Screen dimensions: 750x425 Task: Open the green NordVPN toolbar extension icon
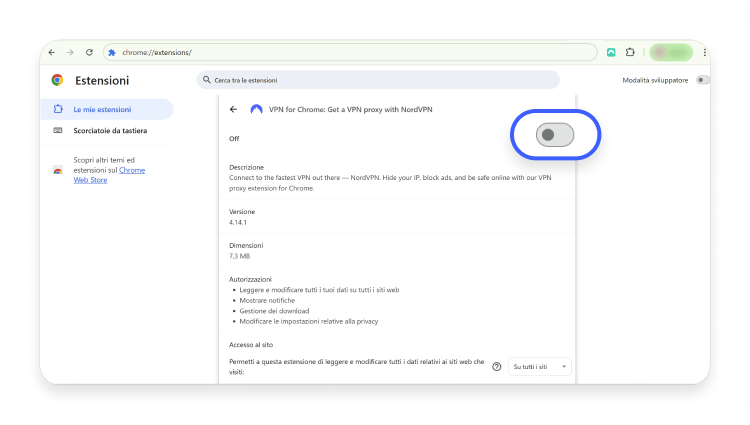point(611,53)
